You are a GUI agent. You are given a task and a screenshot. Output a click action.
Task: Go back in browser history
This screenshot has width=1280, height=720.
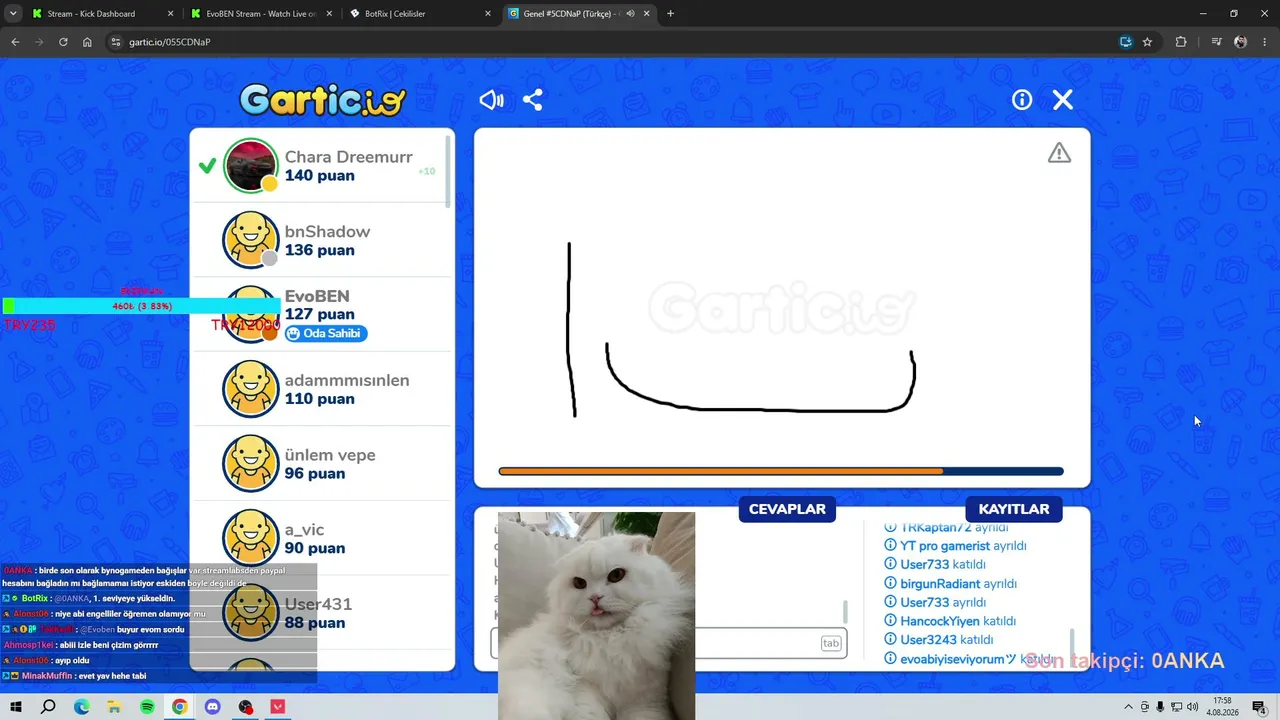pyautogui.click(x=15, y=42)
